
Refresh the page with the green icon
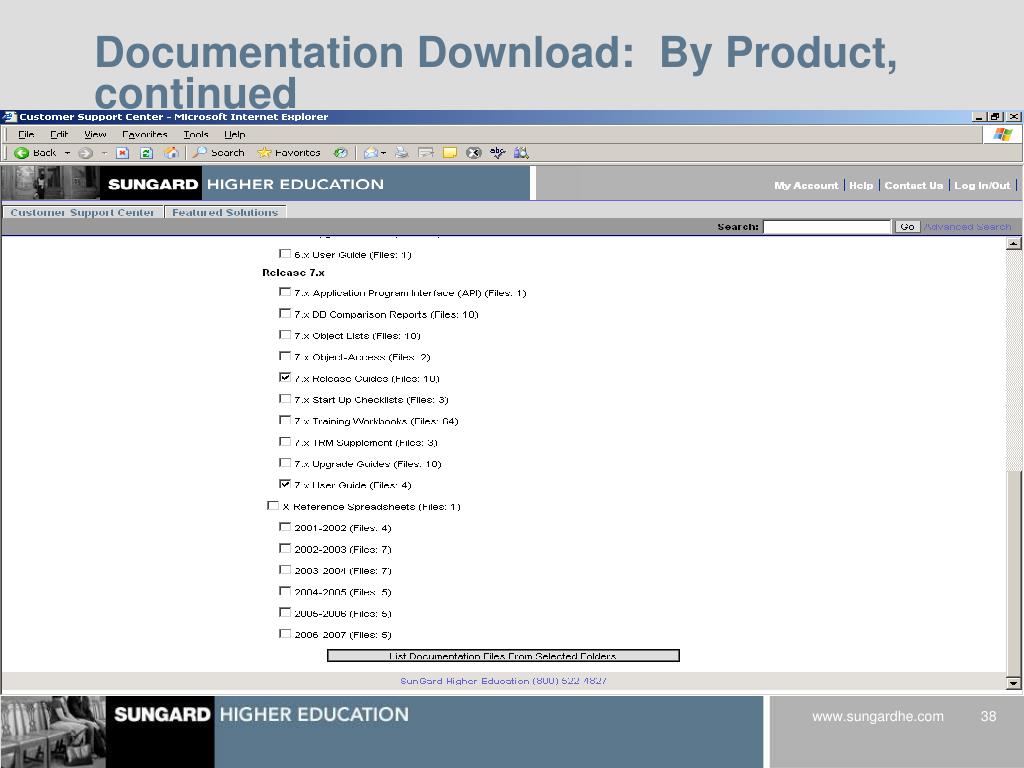coord(146,153)
